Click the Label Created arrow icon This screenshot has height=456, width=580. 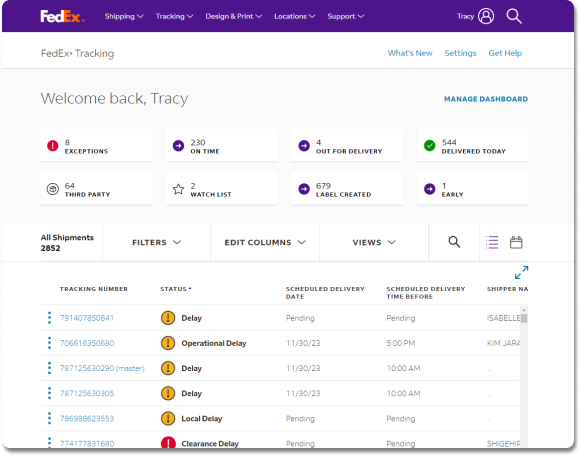(304, 189)
